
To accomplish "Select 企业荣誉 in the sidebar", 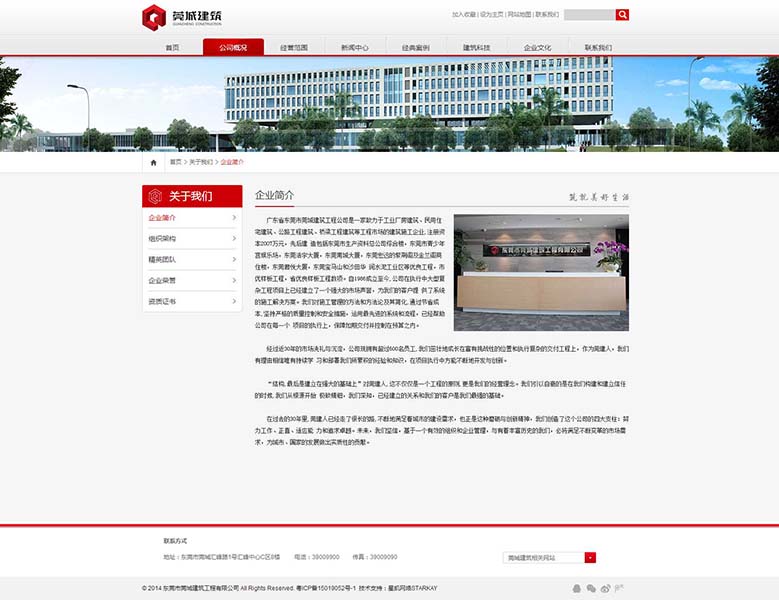I will [162, 281].
